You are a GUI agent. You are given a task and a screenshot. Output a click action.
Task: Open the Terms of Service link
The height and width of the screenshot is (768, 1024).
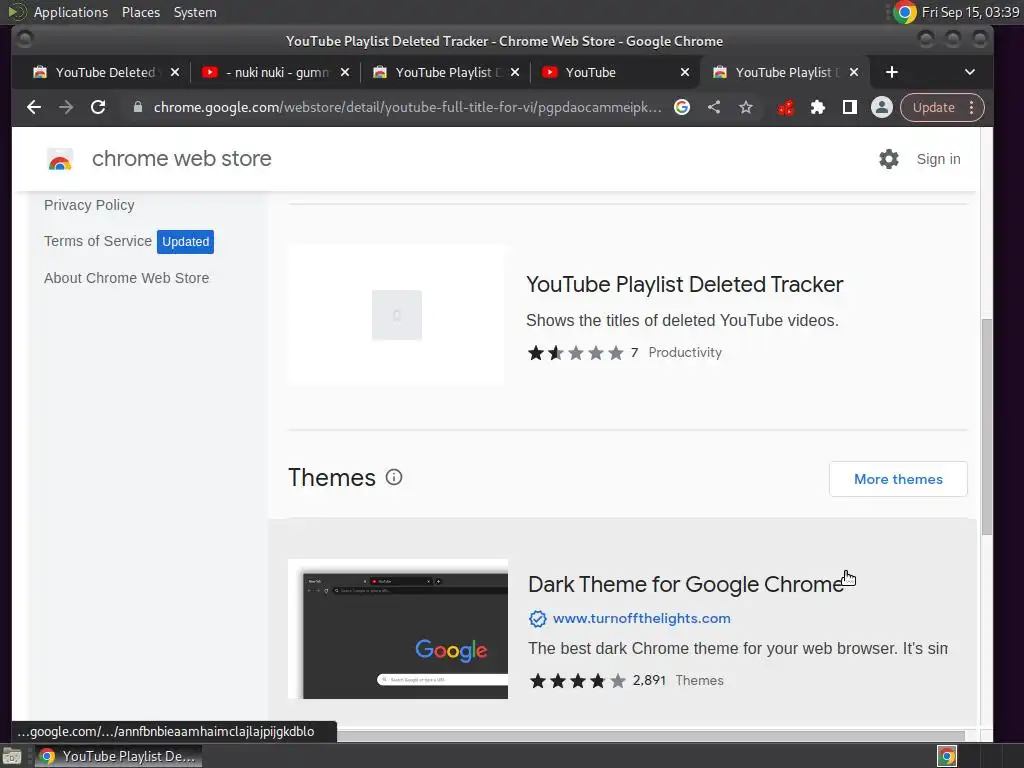(x=98, y=241)
